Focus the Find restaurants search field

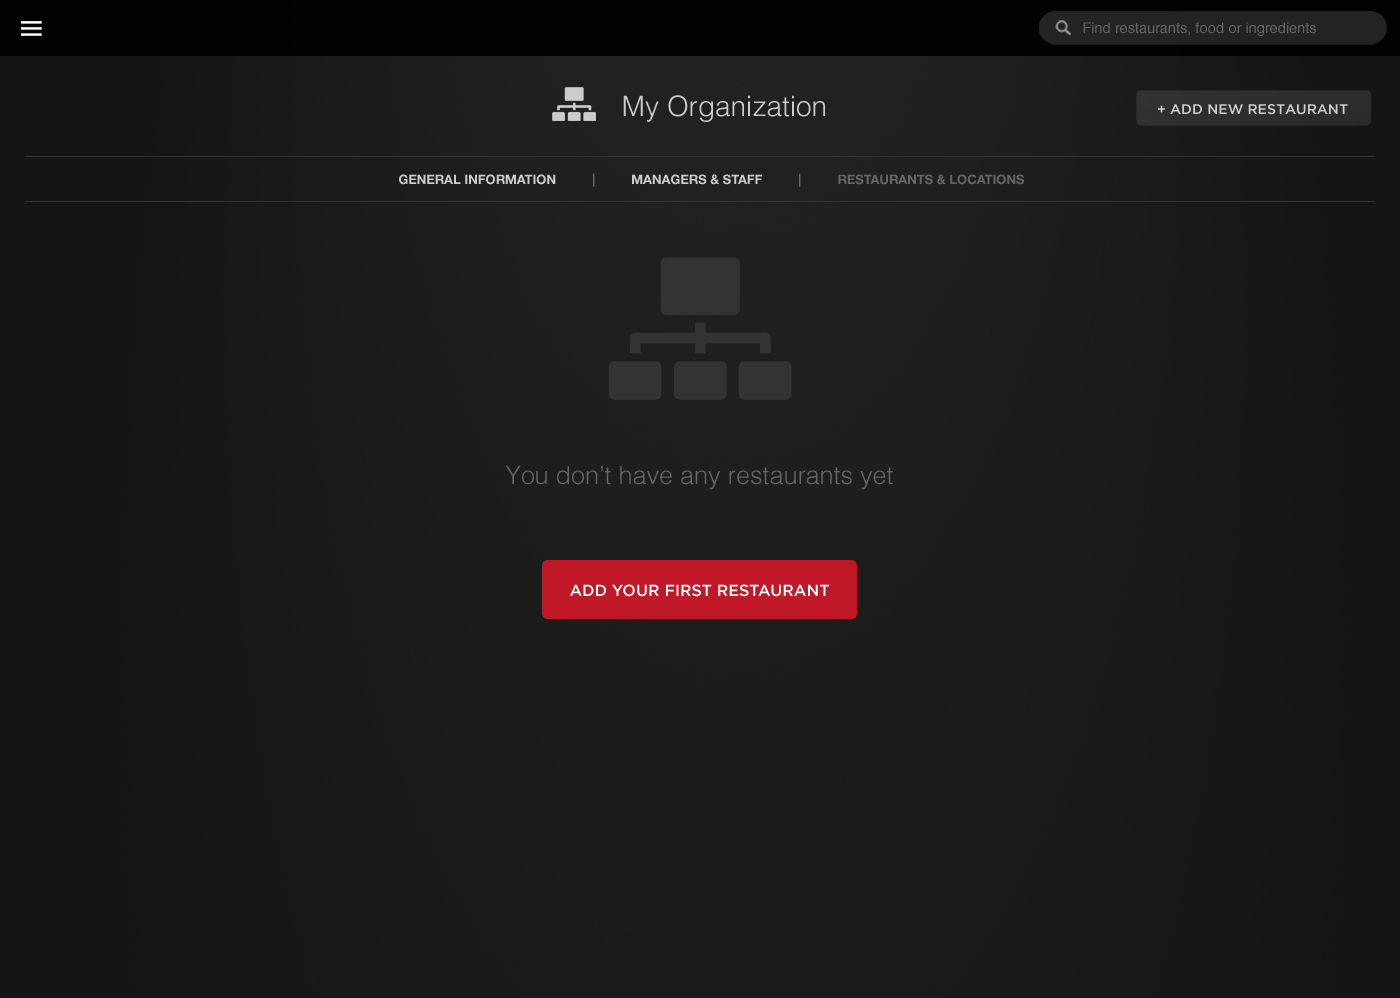(x=1212, y=28)
